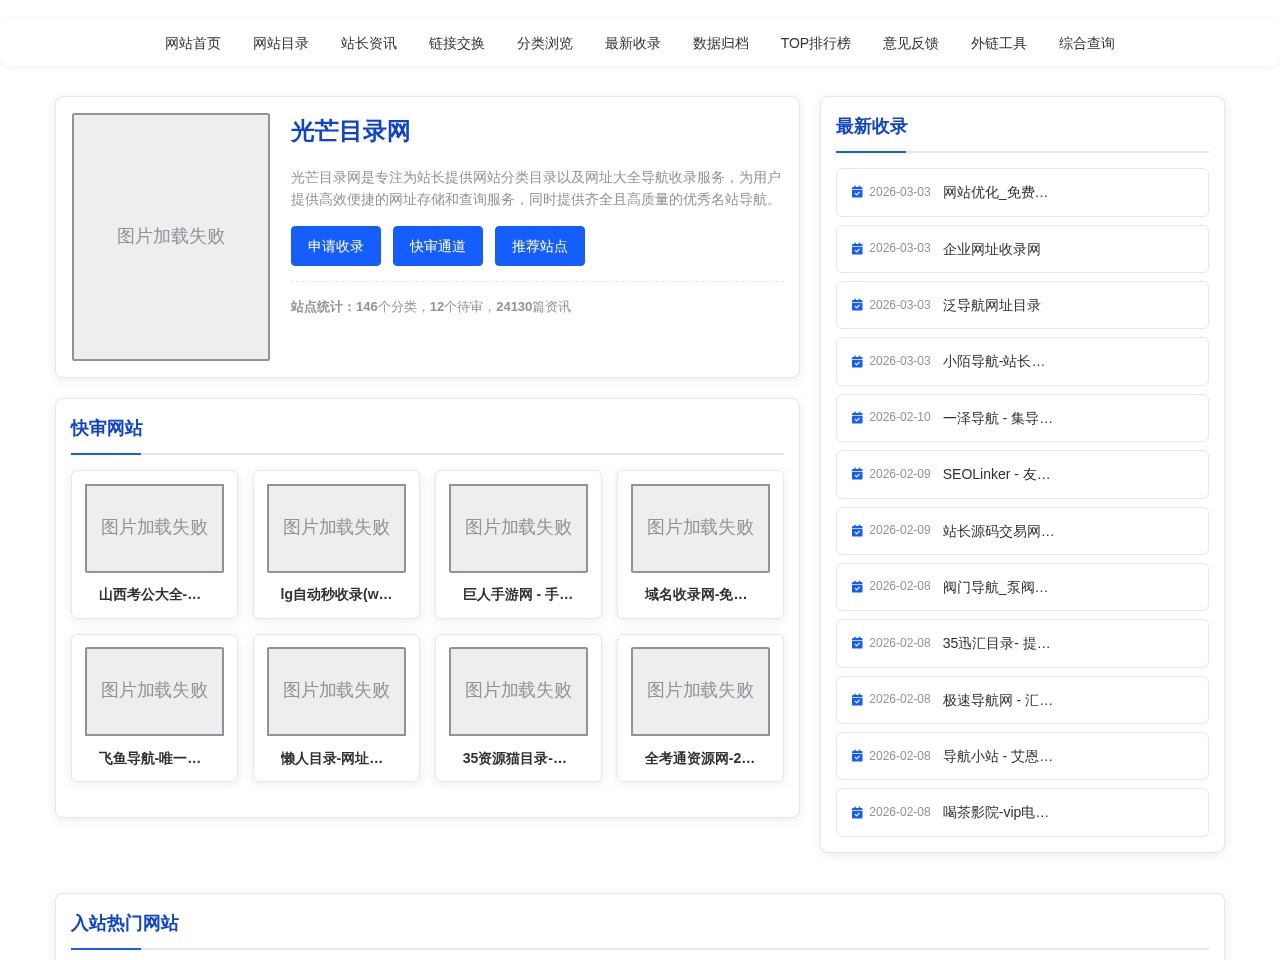Click the 推荐站点 button
This screenshot has width=1280, height=960.
pyautogui.click(x=539, y=246)
